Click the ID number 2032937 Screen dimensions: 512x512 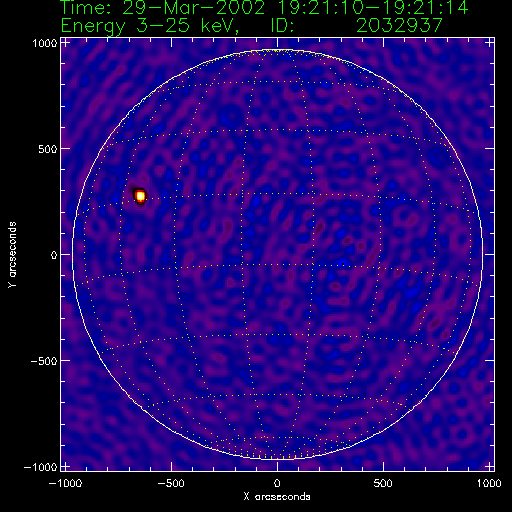pos(399,25)
